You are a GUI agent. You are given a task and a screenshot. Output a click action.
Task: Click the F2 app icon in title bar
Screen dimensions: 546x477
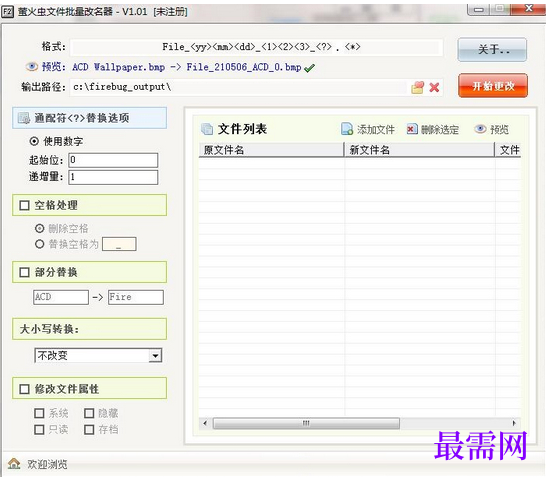point(8,12)
